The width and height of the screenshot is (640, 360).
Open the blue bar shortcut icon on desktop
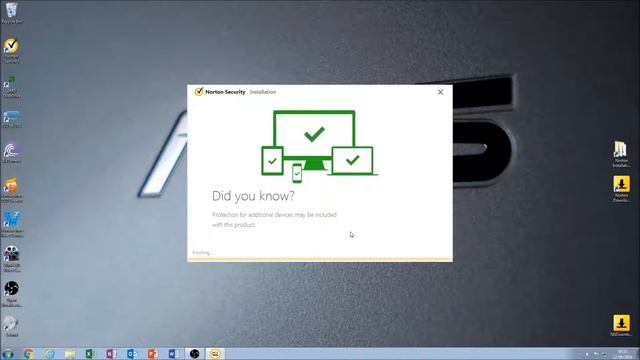click(11, 118)
